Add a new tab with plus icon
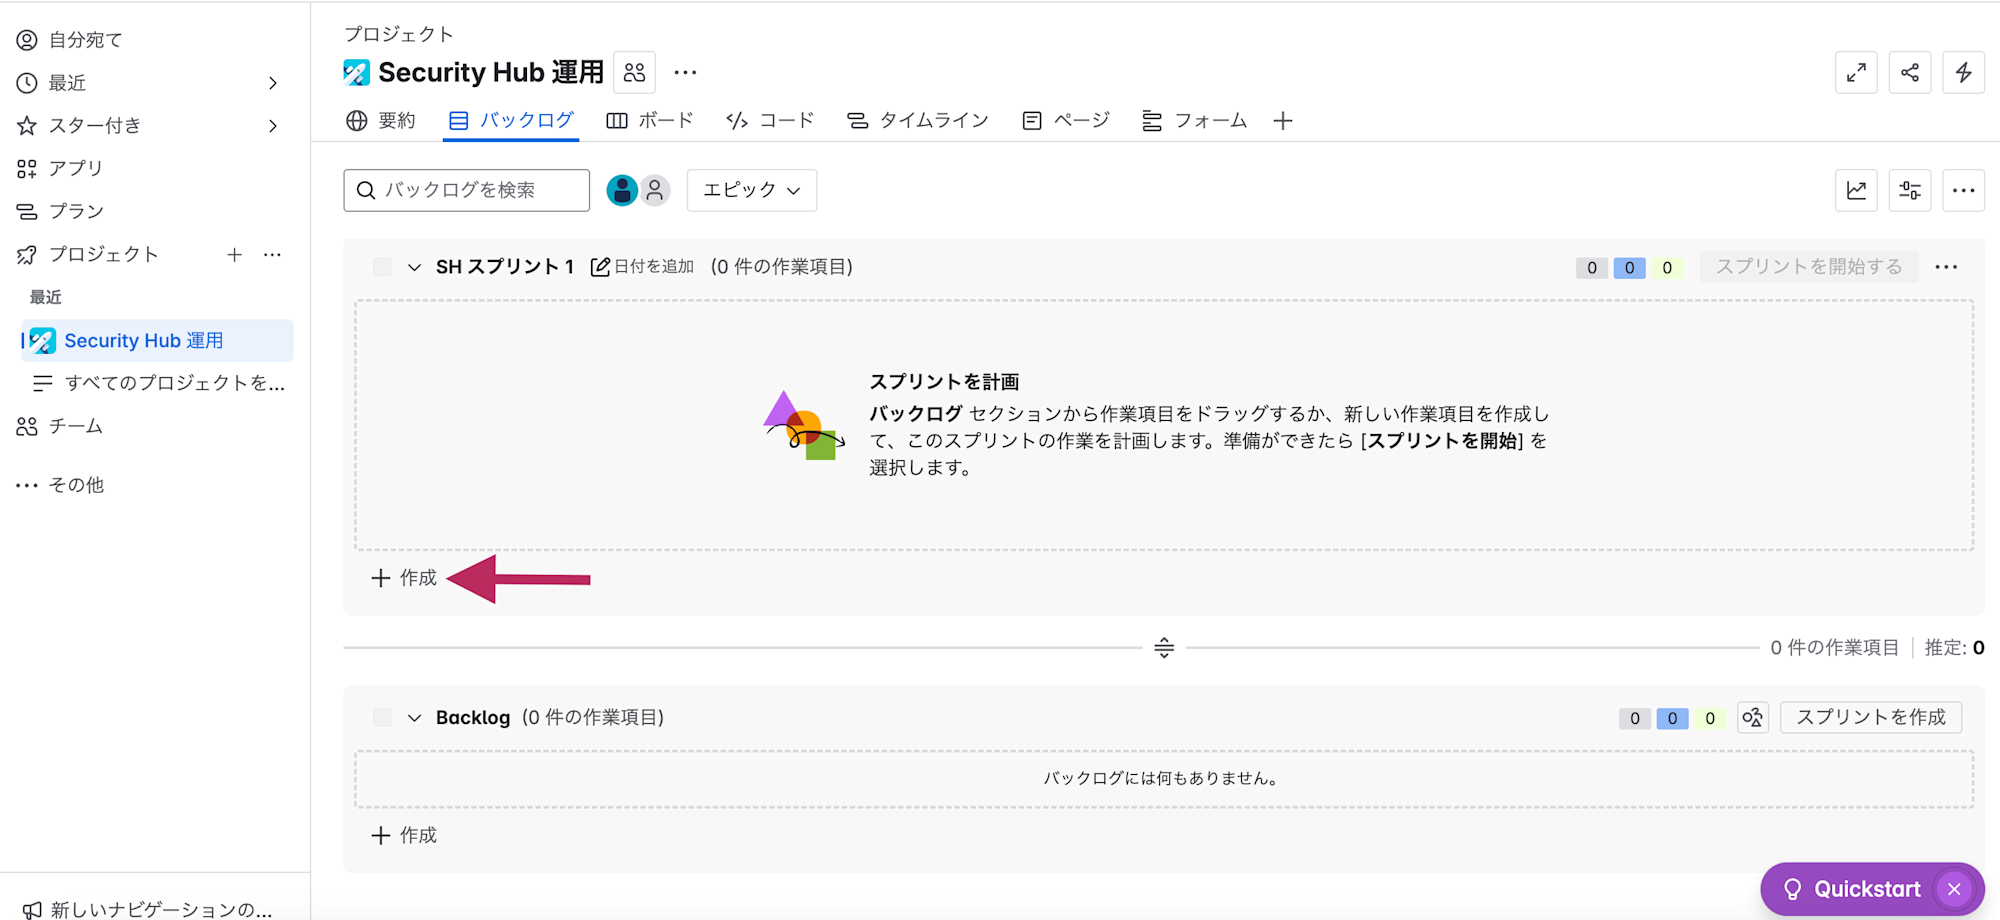This screenshot has width=2000, height=920. pos(1283,121)
